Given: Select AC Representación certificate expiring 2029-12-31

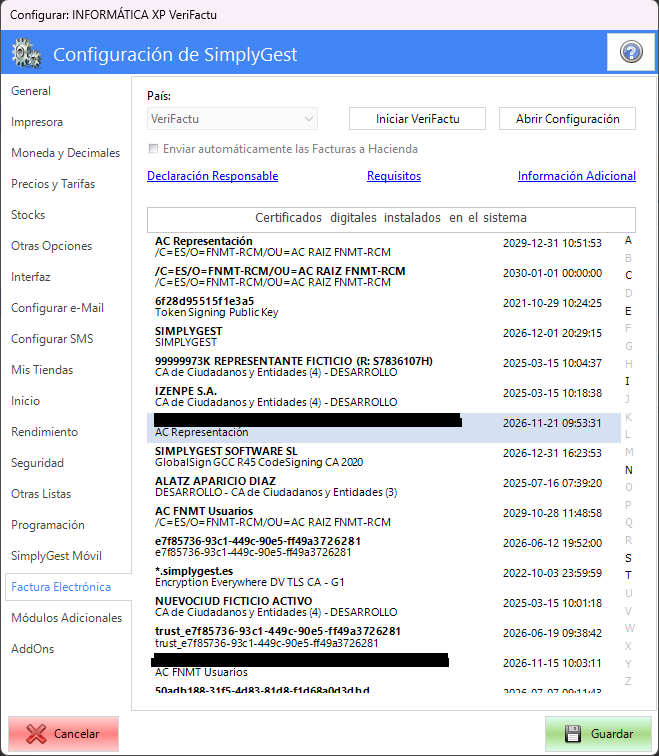Looking at the screenshot, I should pos(384,246).
